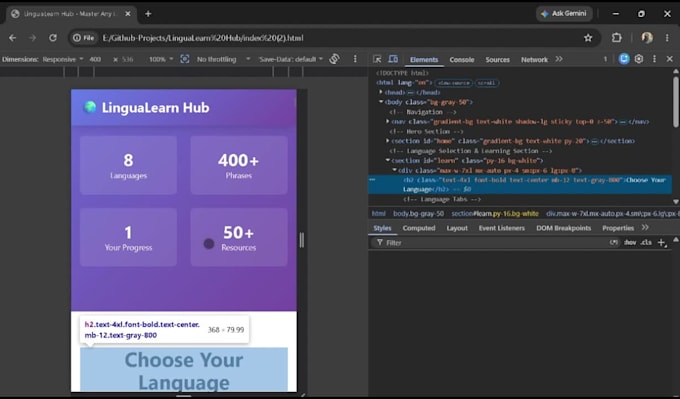Open the Layout tab
The image size is (680, 399).
click(457, 228)
